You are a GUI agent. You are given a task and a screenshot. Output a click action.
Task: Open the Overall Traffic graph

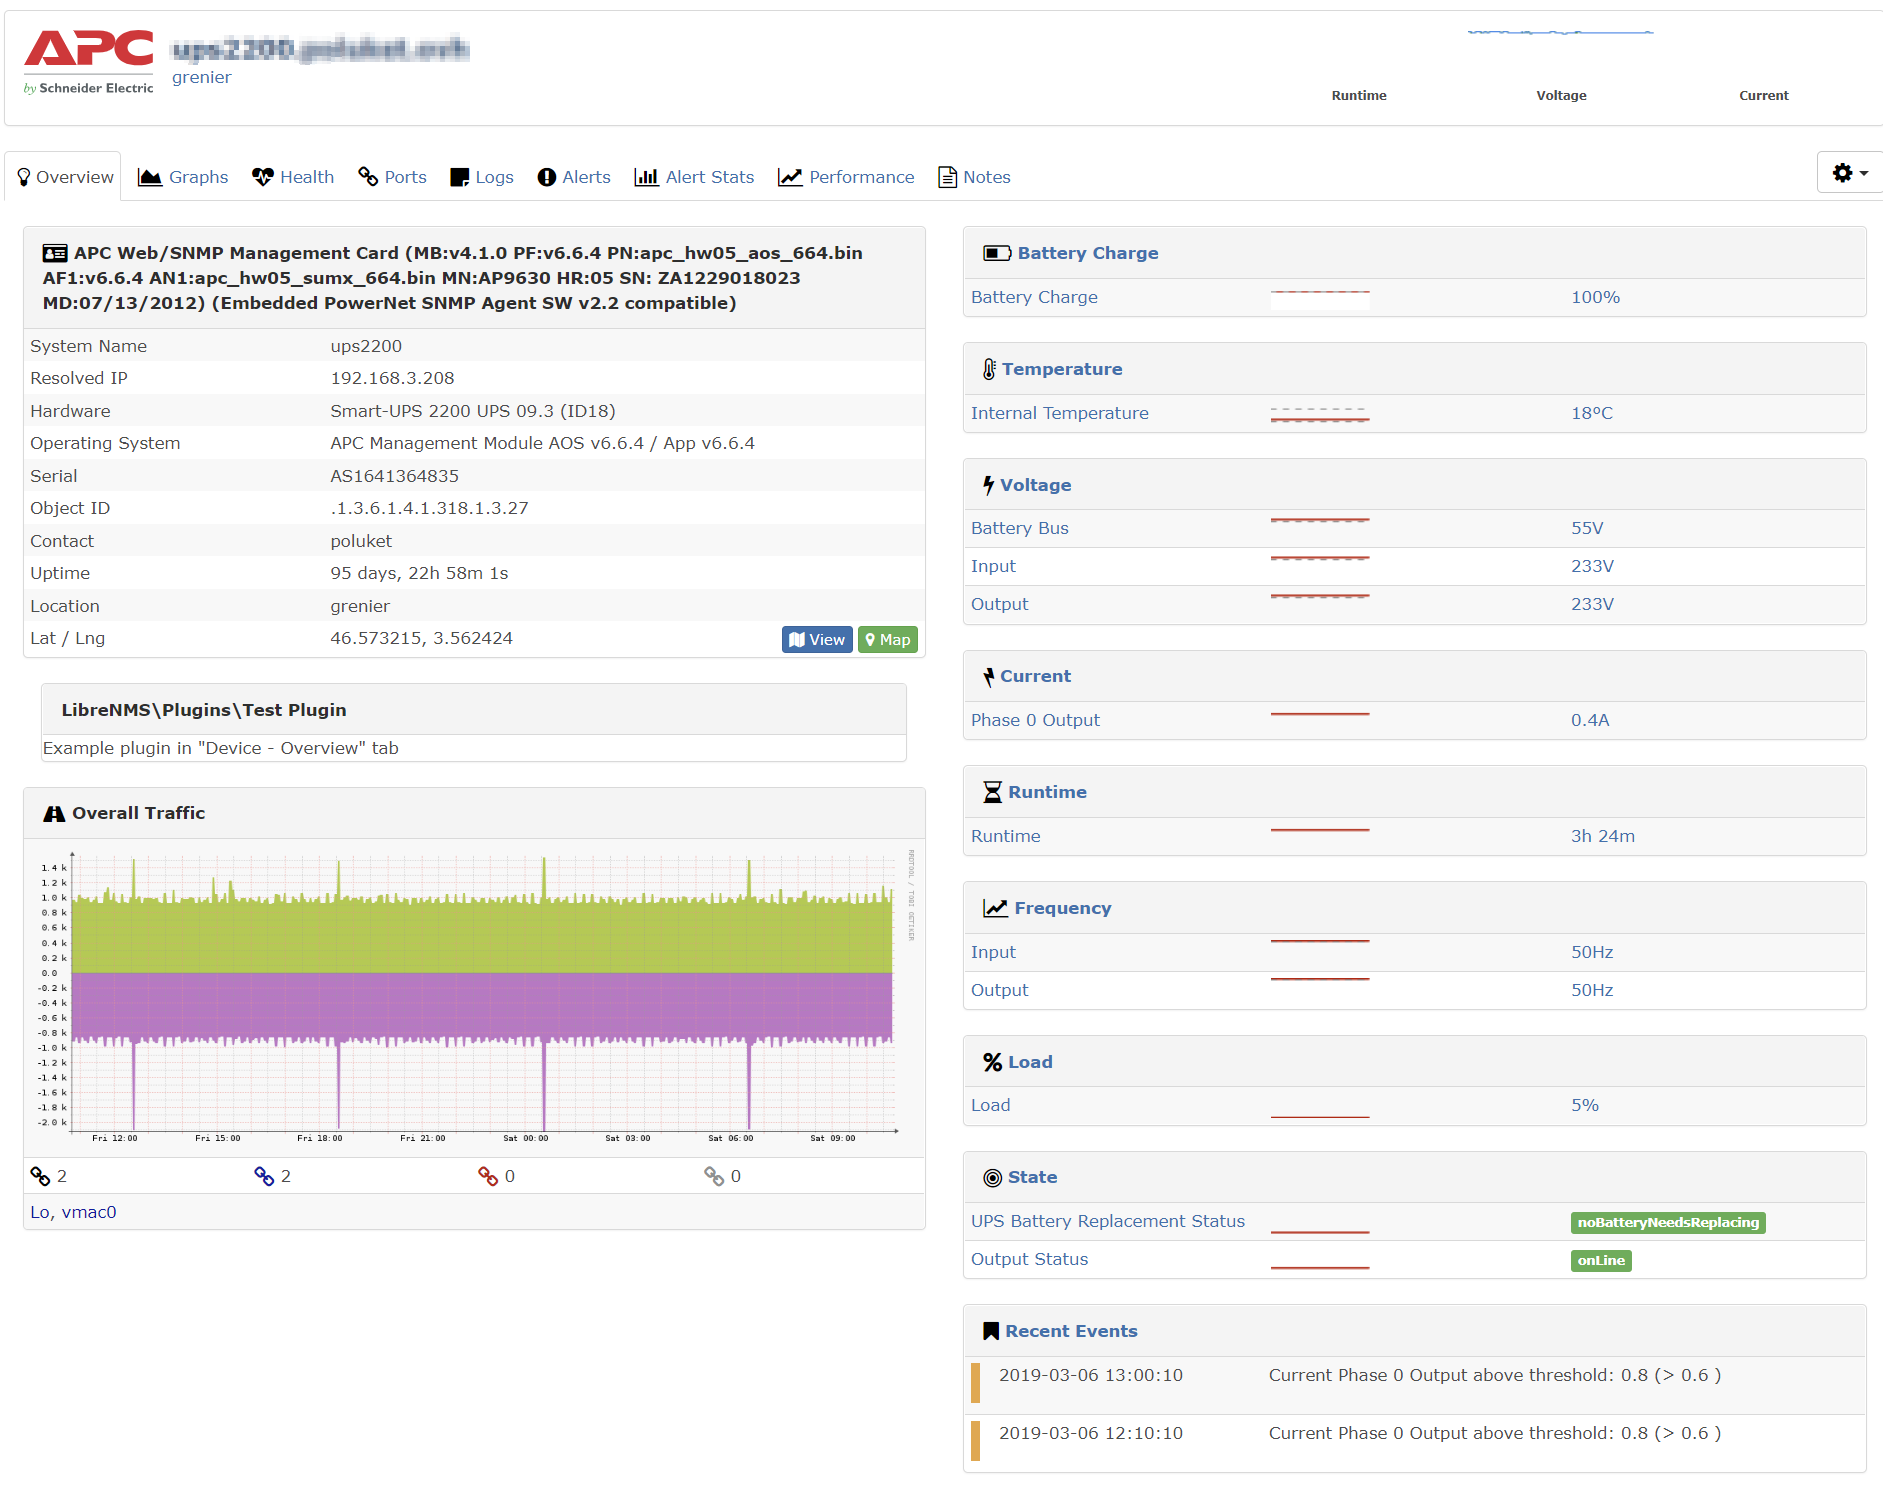(474, 998)
